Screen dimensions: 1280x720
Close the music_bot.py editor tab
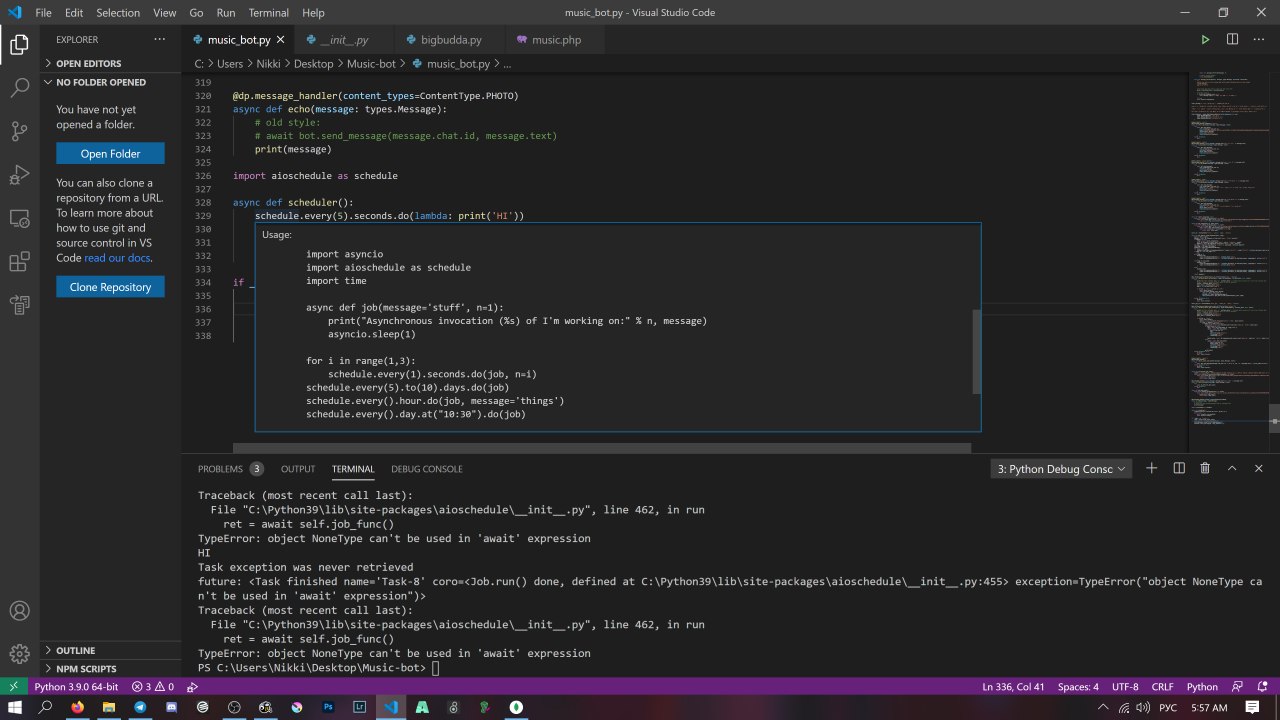pos(280,40)
